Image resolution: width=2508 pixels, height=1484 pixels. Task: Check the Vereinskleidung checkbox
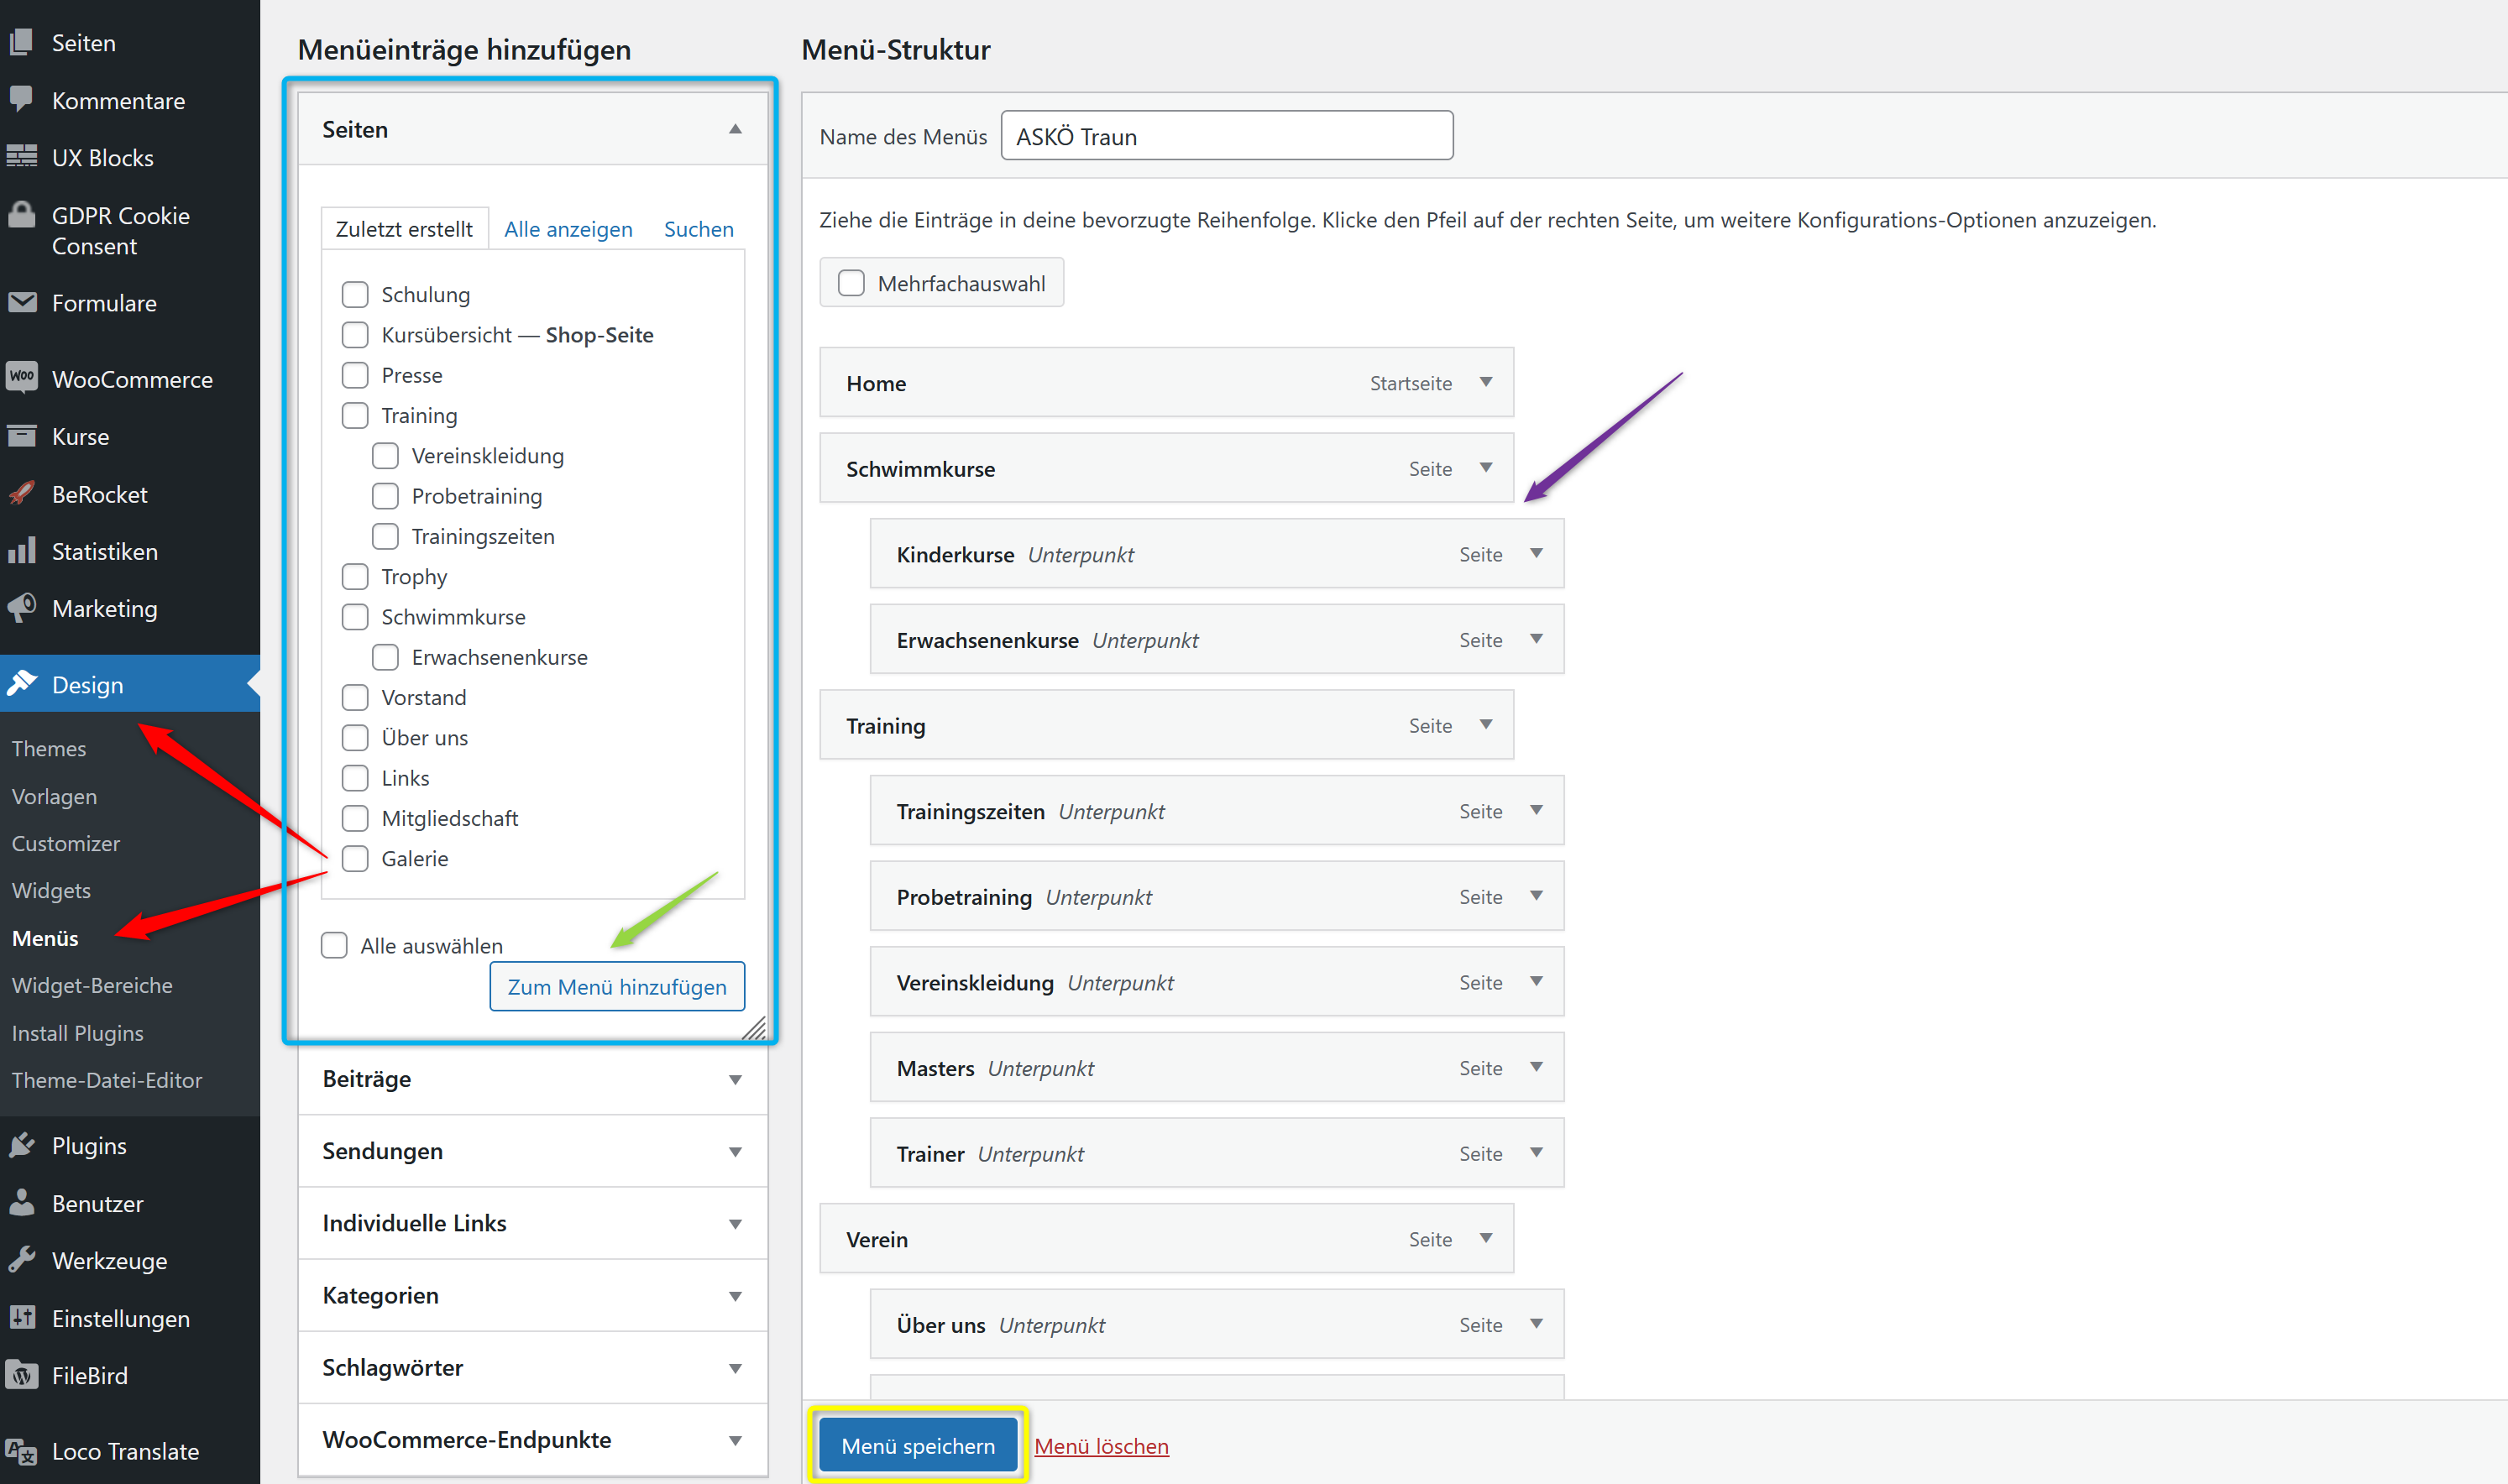(385, 455)
